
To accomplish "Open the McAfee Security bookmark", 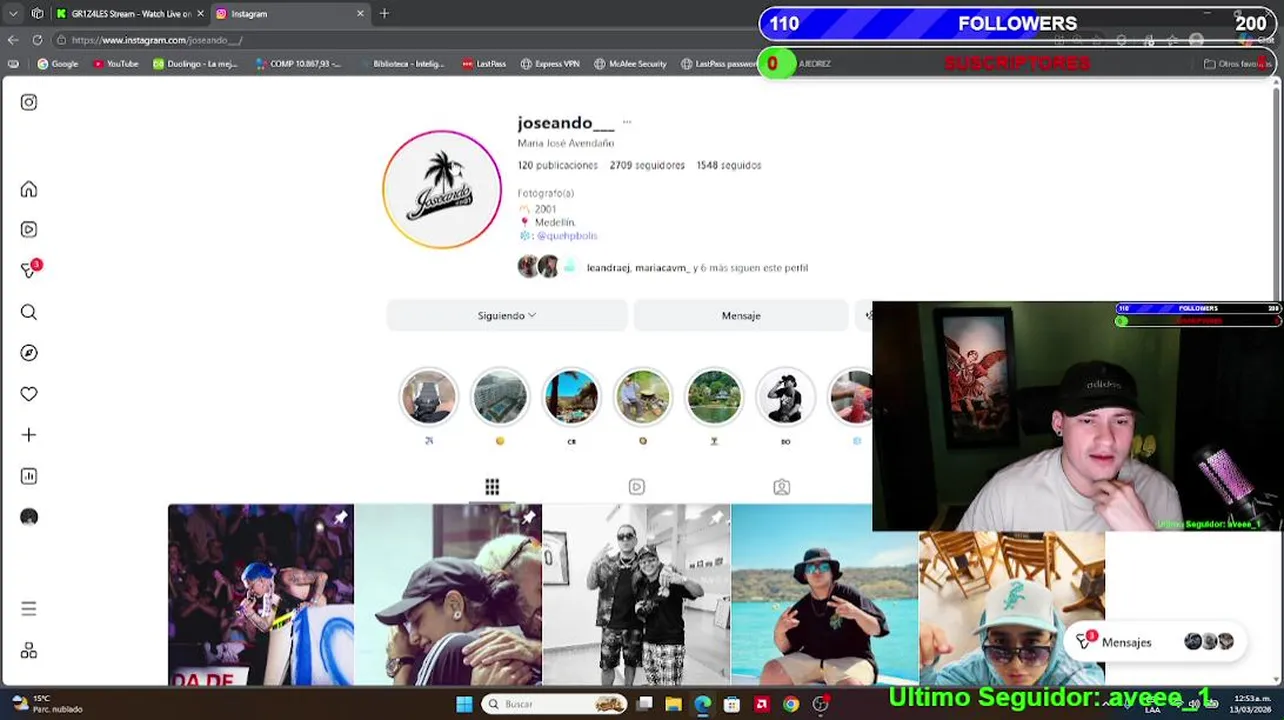I will [630, 64].
